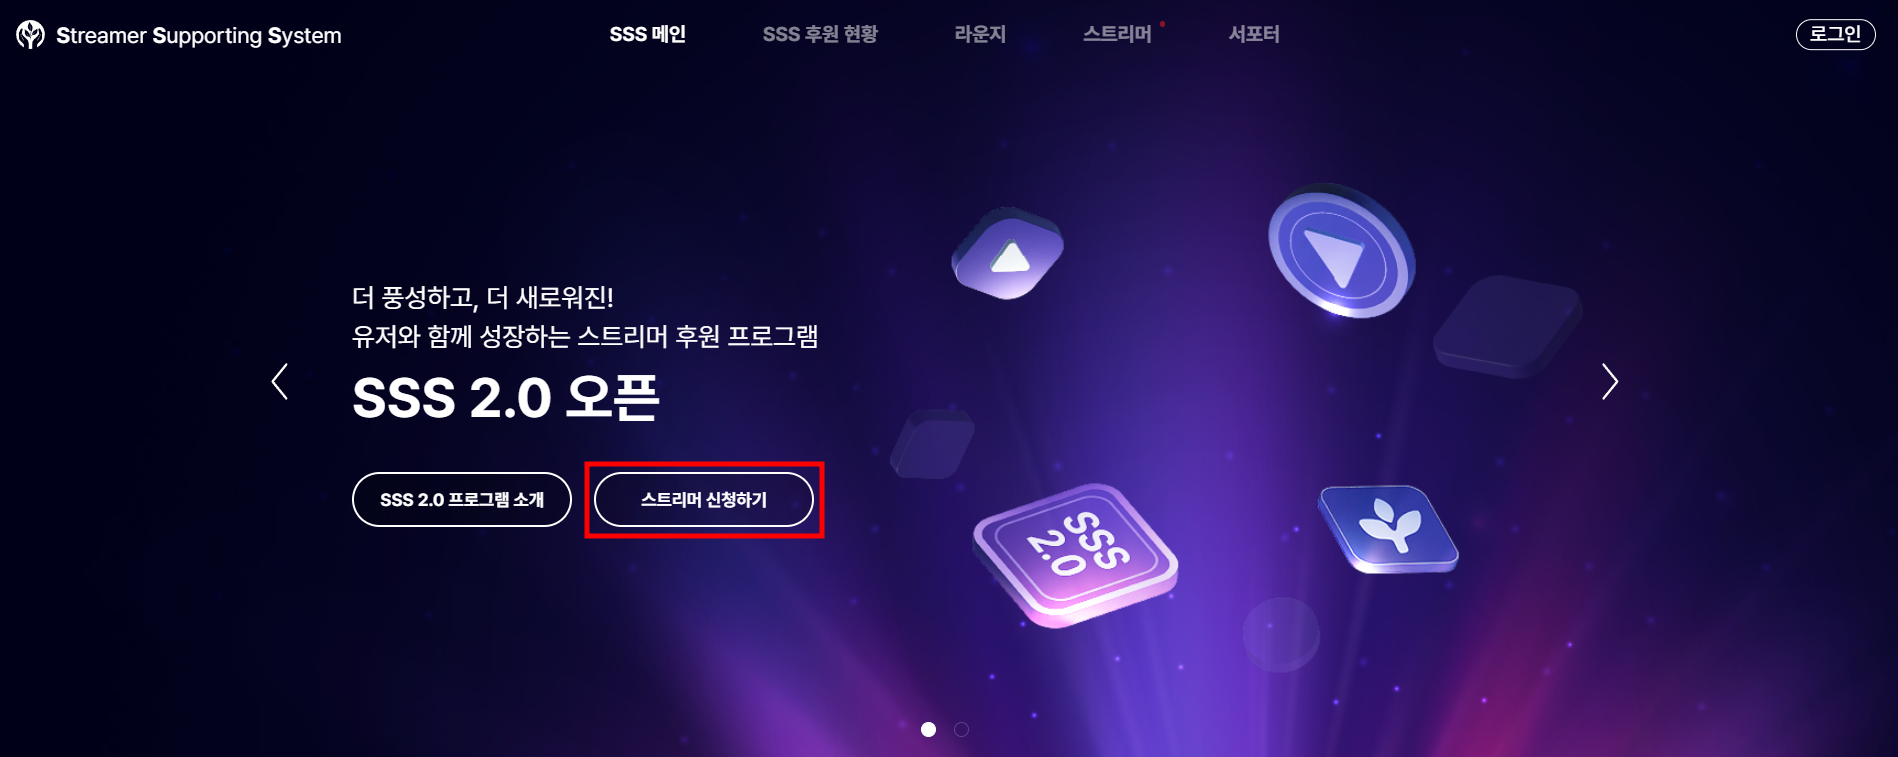Click SSS 2.0 프로그램 소개 button
The height and width of the screenshot is (757, 1898).
click(x=462, y=499)
